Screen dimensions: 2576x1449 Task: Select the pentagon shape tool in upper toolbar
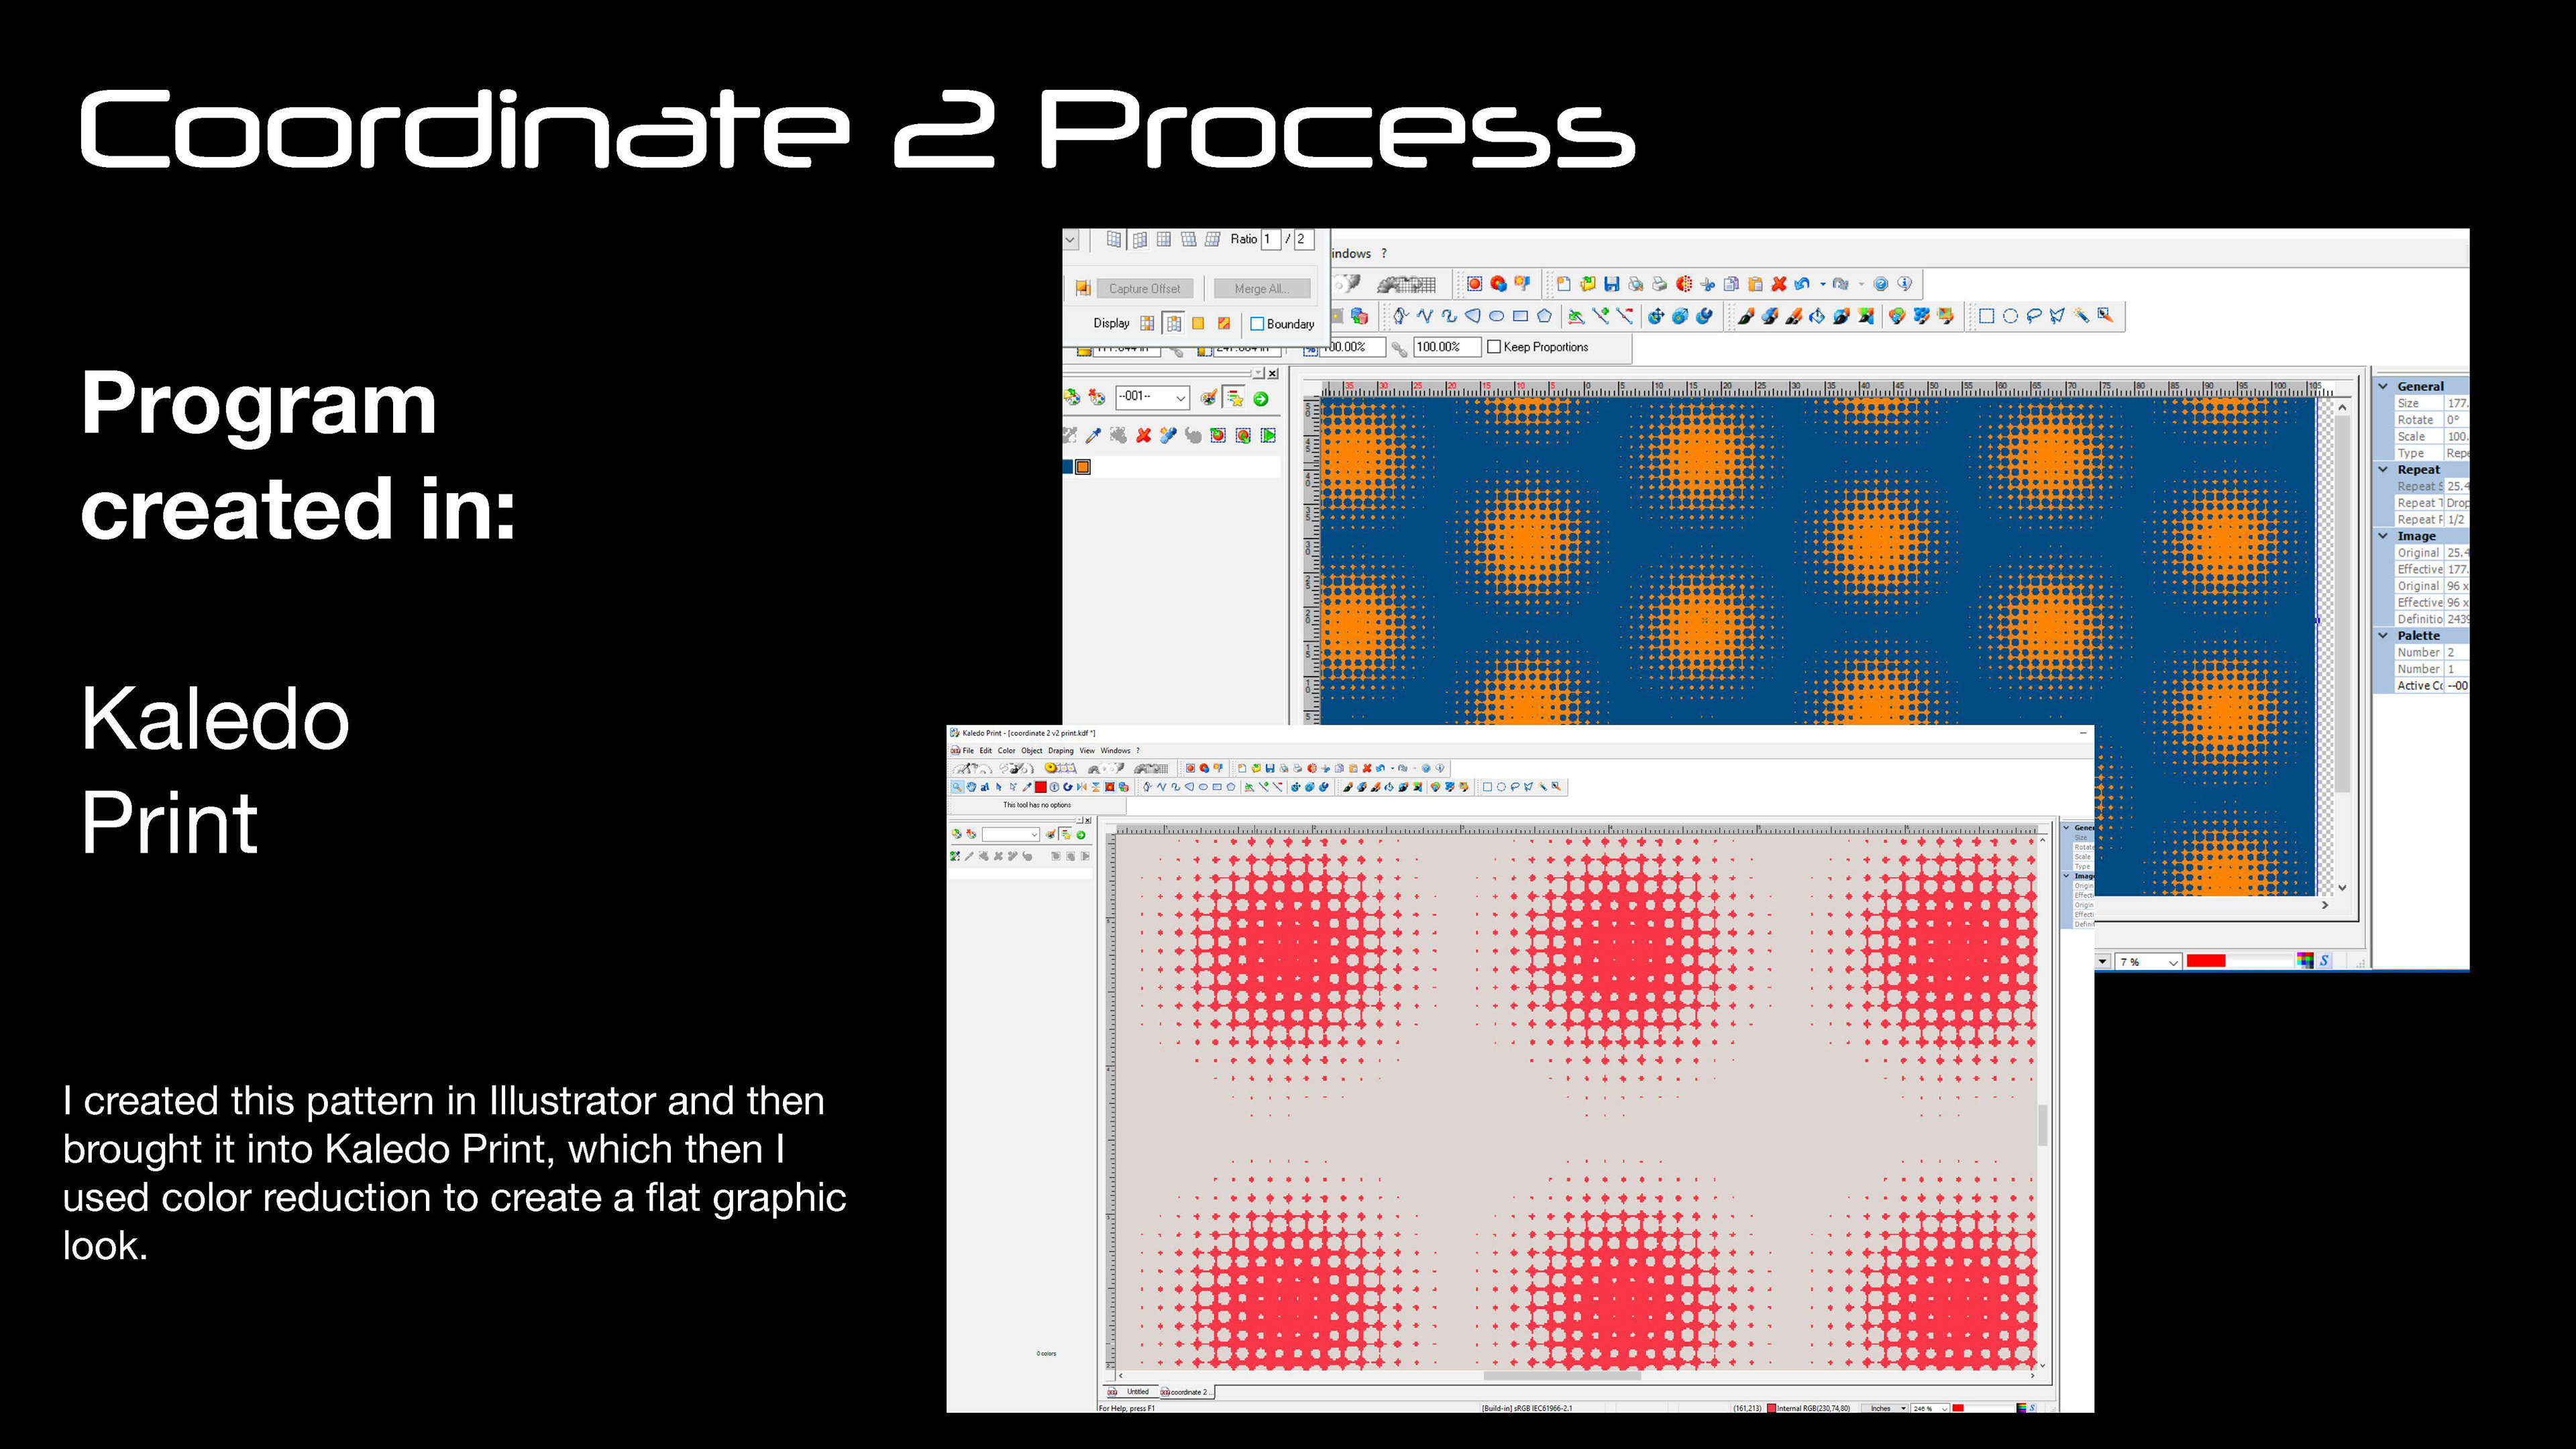(1544, 316)
